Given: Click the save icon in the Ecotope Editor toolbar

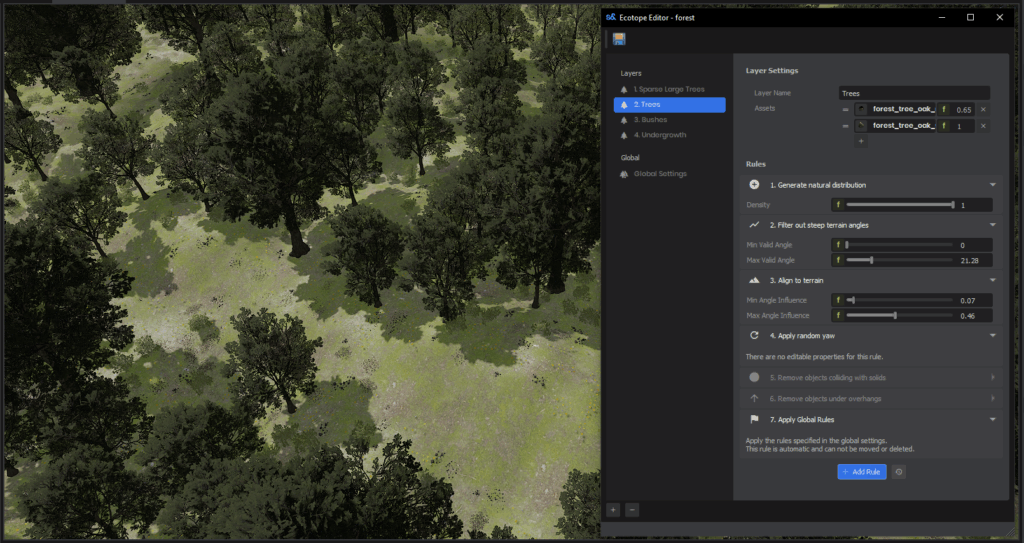Looking at the screenshot, I should click(x=619, y=39).
